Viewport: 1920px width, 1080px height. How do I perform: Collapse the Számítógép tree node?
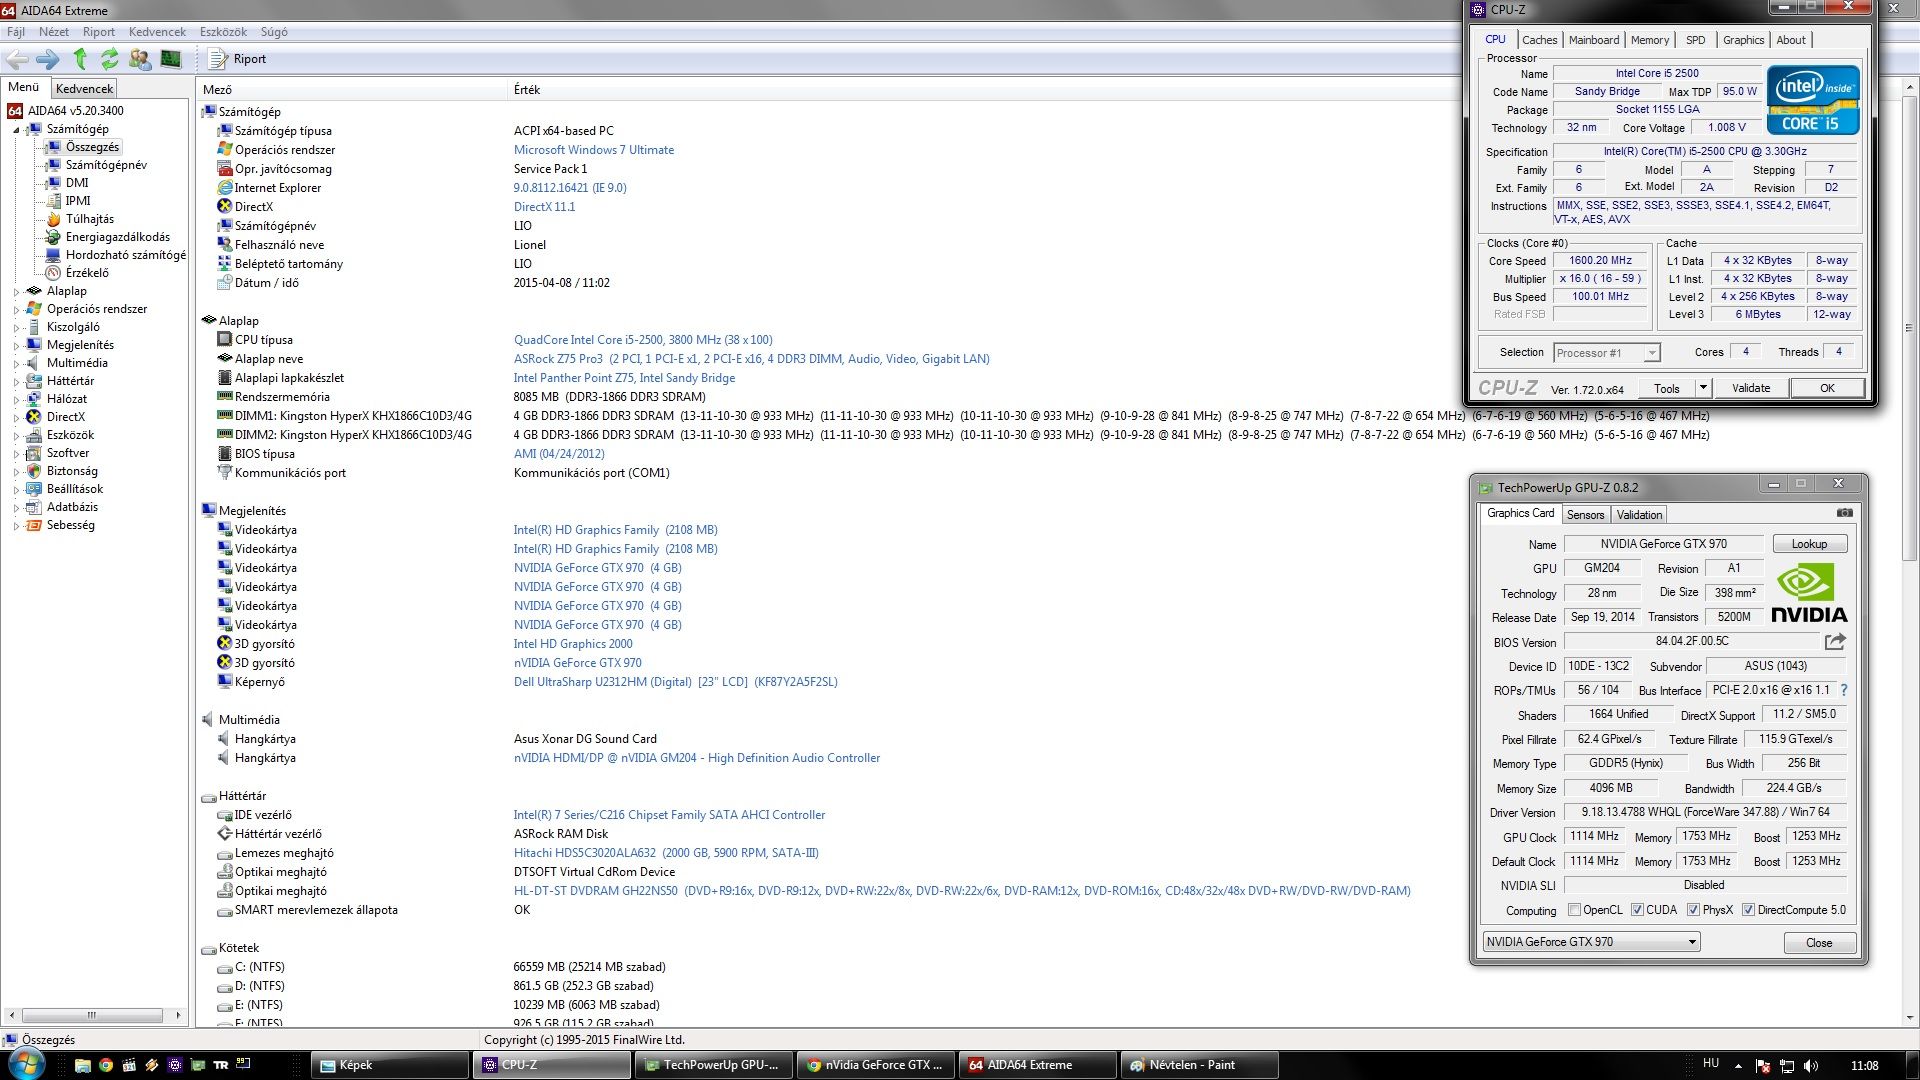click(16, 130)
